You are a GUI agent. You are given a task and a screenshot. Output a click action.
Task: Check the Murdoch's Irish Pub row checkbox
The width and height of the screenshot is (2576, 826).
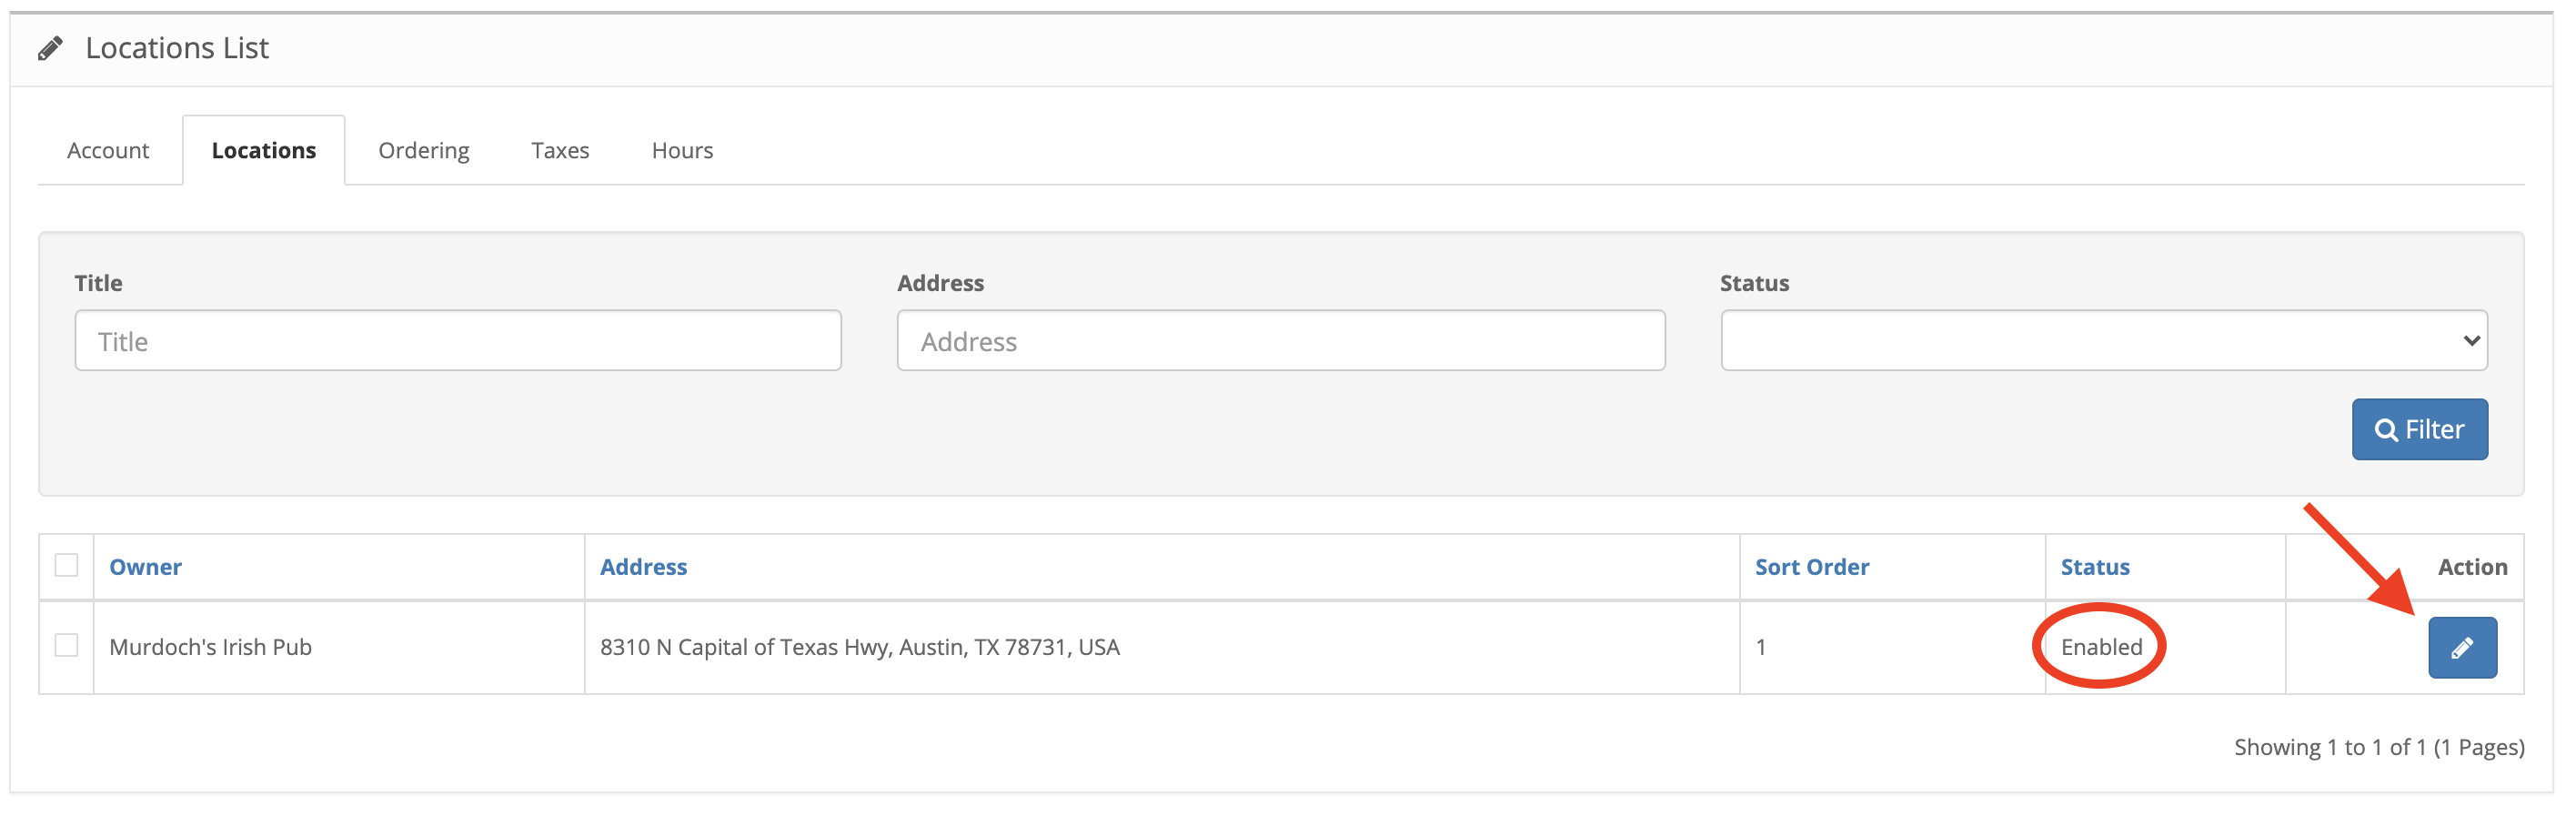[66, 645]
